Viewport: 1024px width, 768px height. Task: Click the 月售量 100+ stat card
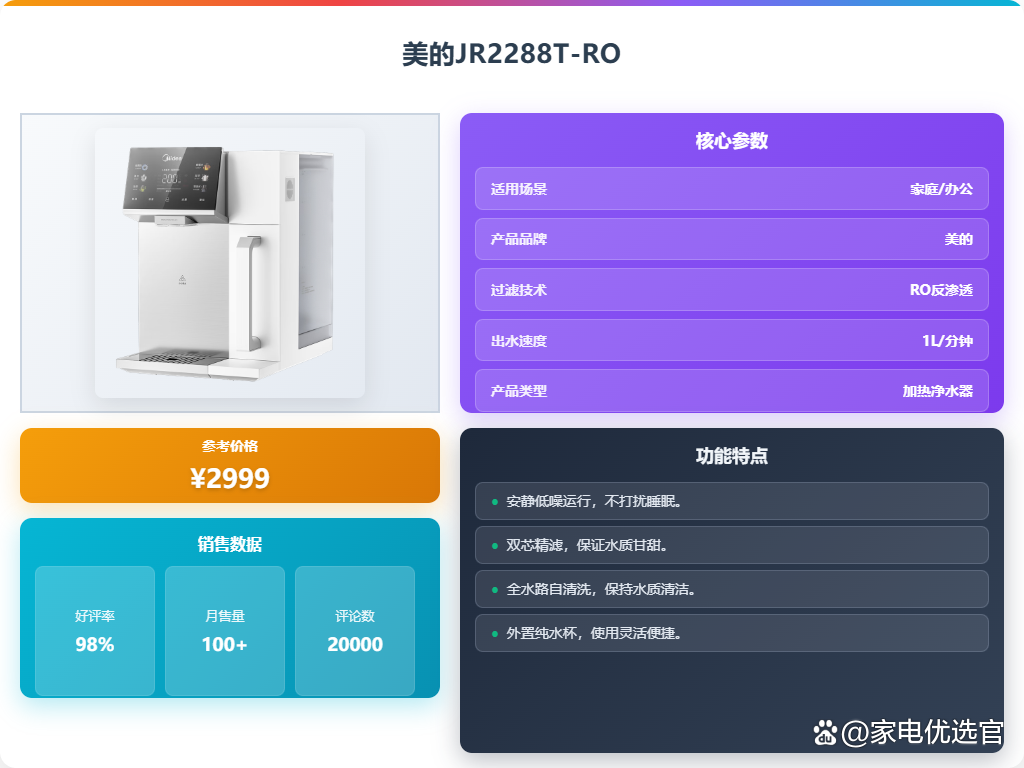(x=225, y=631)
